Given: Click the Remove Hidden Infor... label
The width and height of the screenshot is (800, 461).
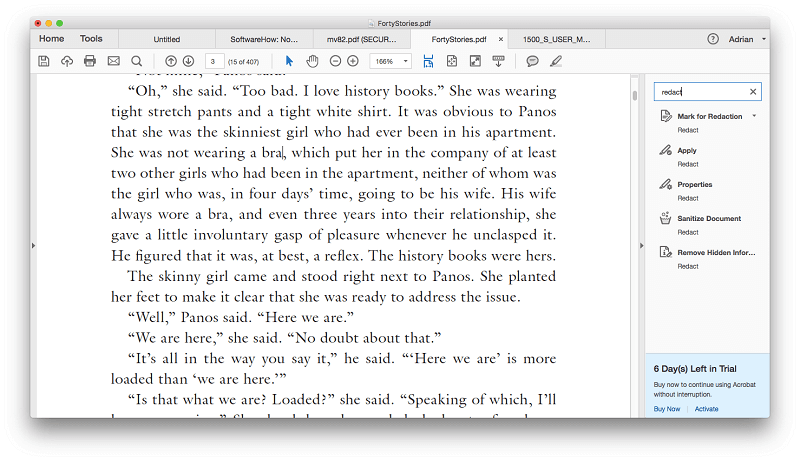Looking at the screenshot, I should (716, 252).
